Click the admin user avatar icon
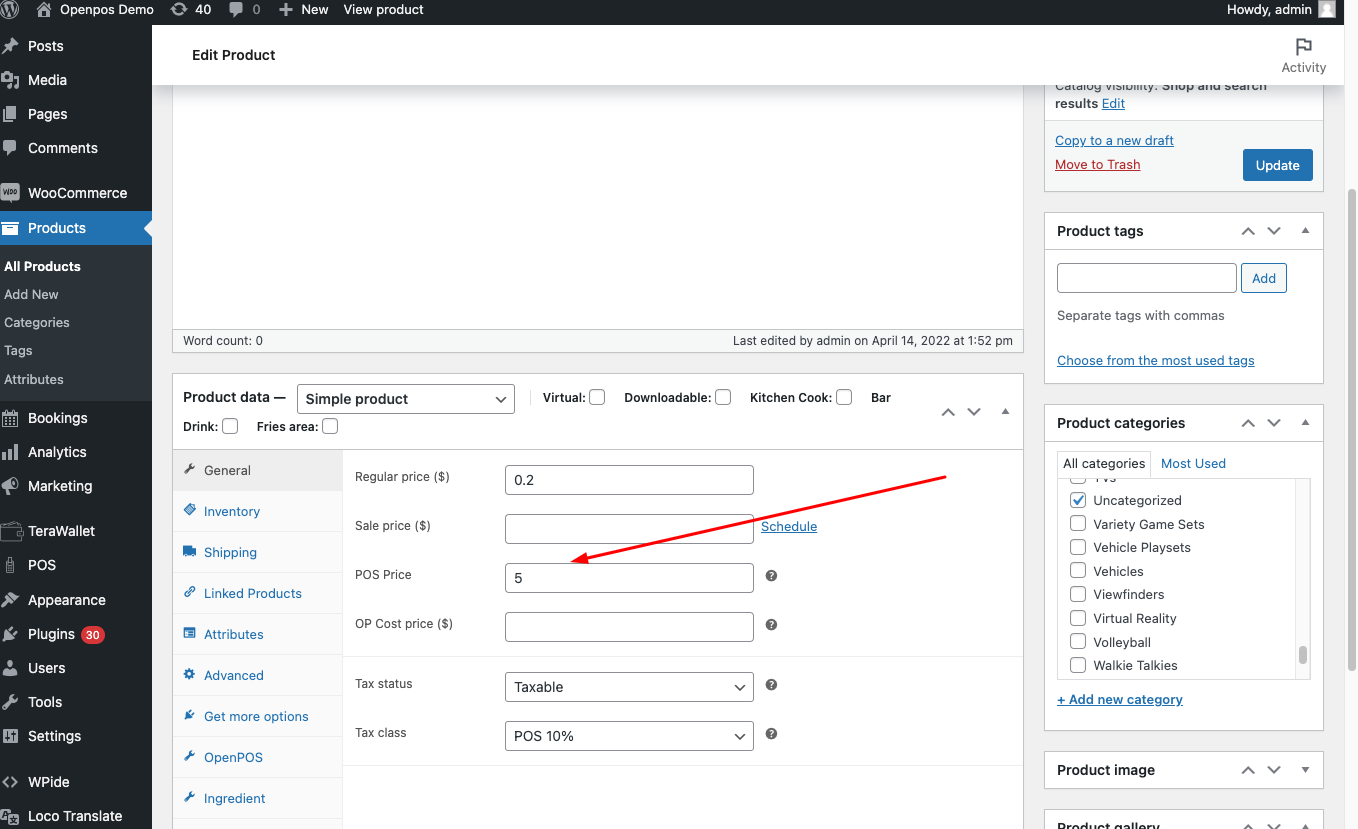The height and width of the screenshot is (829, 1358). tap(1327, 10)
